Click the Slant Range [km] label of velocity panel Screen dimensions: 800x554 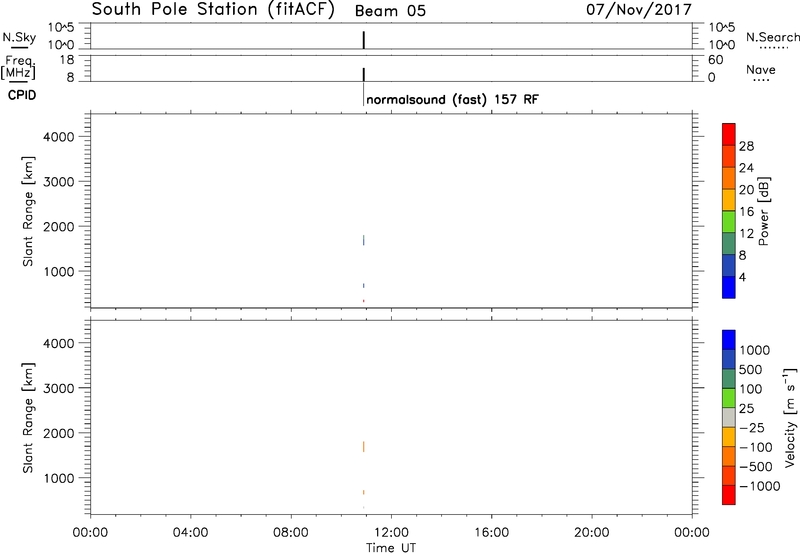pyautogui.click(x=28, y=418)
